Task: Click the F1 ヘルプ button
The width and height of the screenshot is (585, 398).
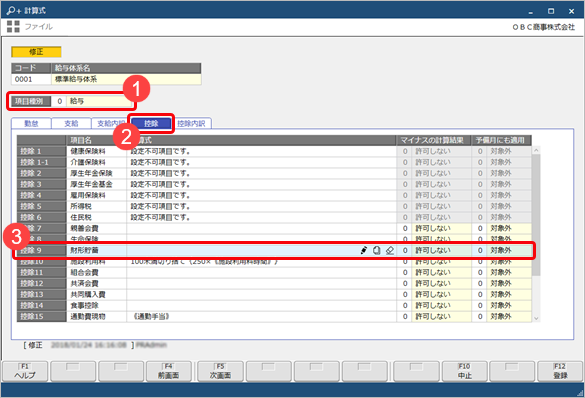Action: coord(25,371)
